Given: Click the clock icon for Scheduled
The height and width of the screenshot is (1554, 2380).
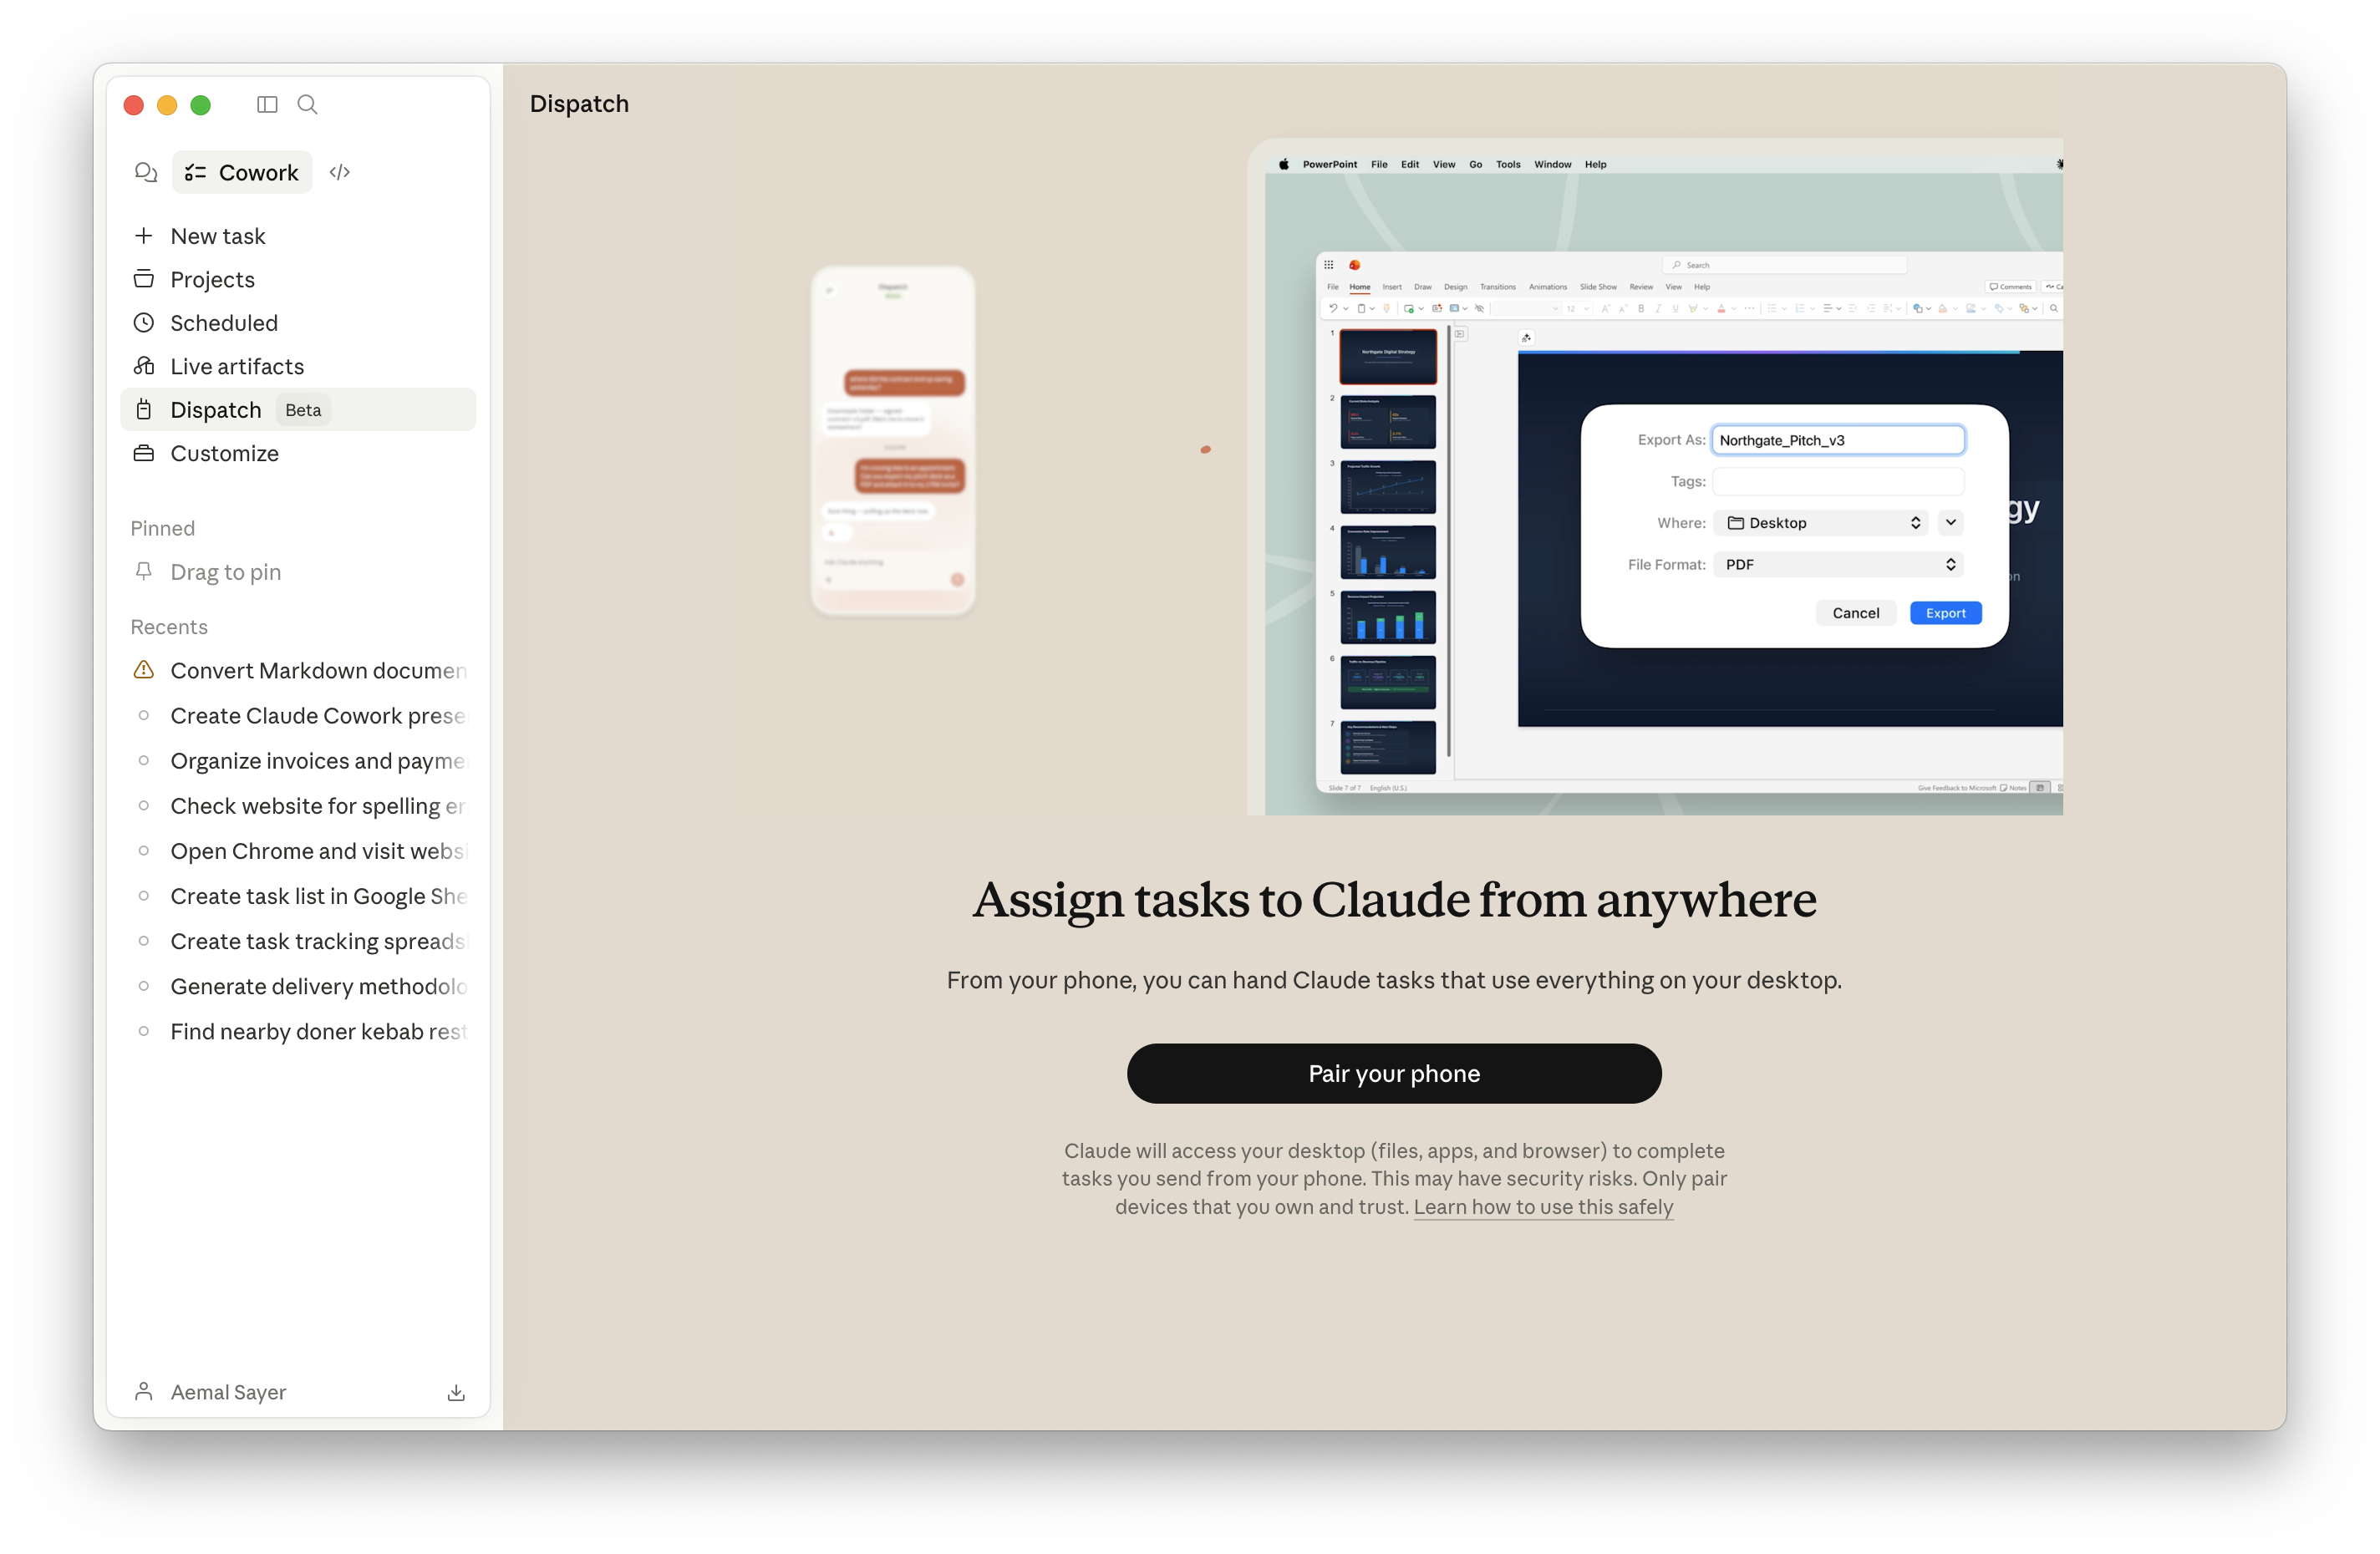Looking at the screenshot, I should (144, 323).
